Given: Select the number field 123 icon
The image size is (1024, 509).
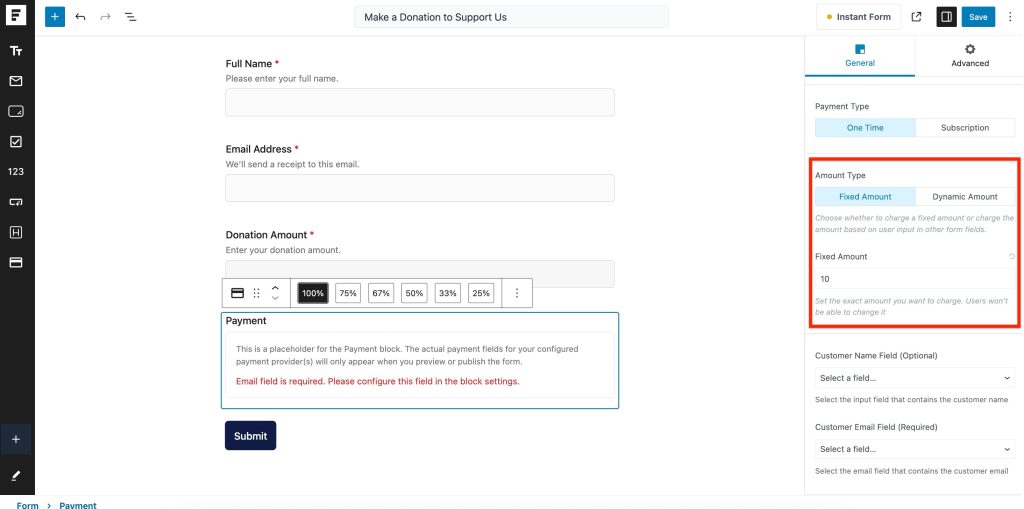Looking at the screenshot, I should pos(16,172).
